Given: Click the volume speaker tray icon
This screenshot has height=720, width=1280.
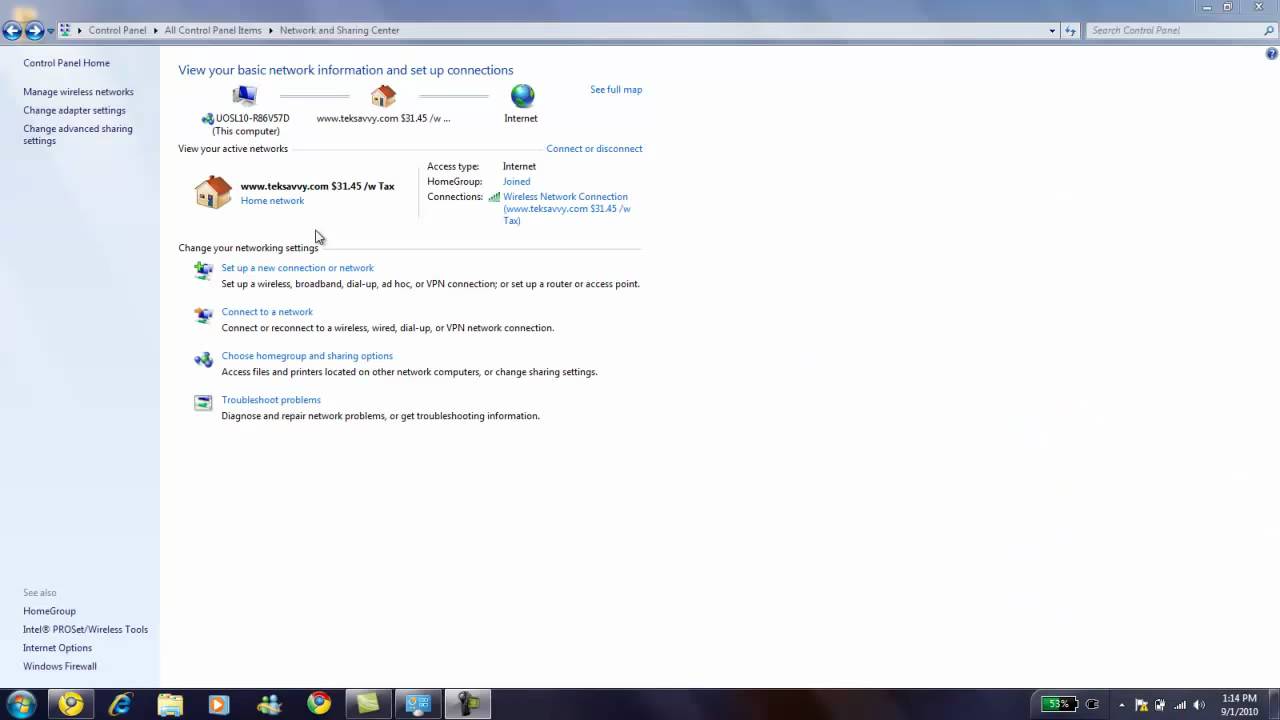Looking at the screenshot, I should click(1199, 705).
